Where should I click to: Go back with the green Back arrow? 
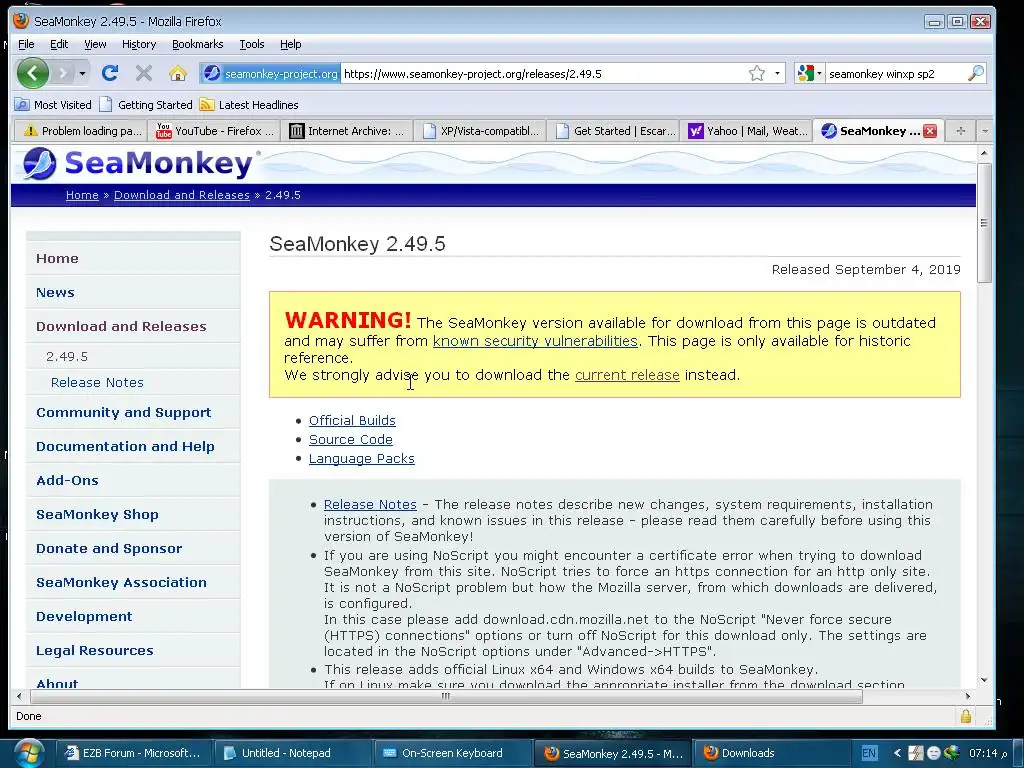point(33,73)
